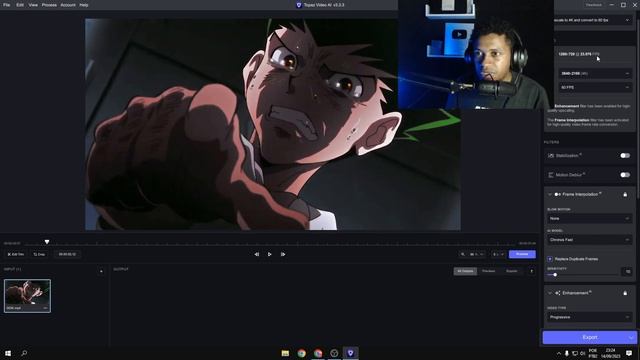Click the playhead marker on the timeline
The image size is (640, 360).
tap(47, 242)
